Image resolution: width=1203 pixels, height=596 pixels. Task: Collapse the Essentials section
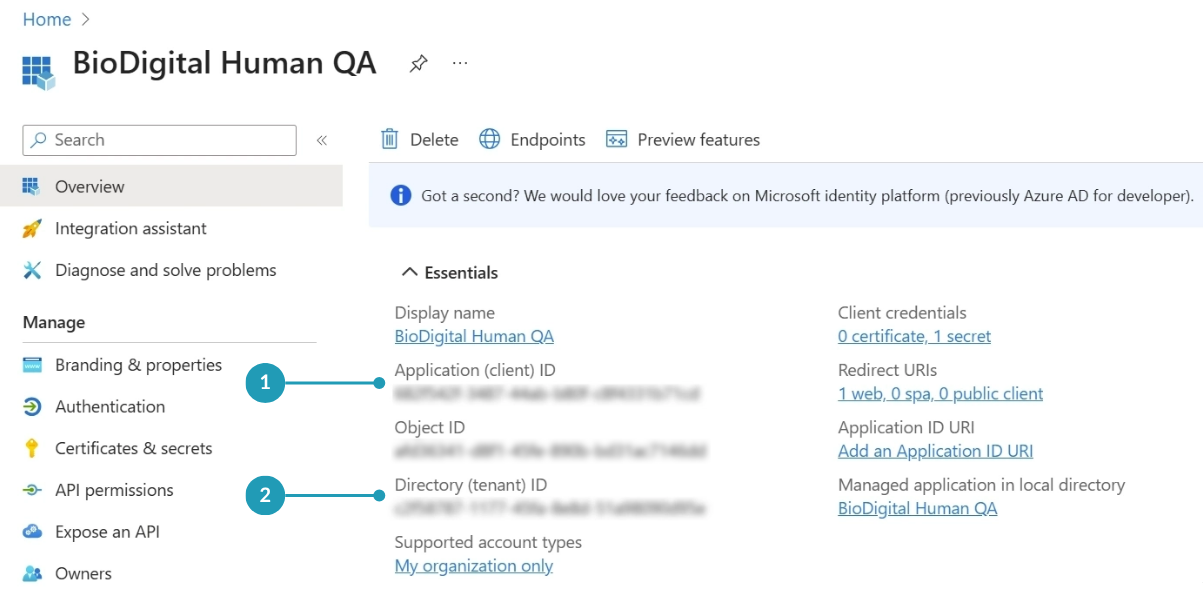[449, 272]
